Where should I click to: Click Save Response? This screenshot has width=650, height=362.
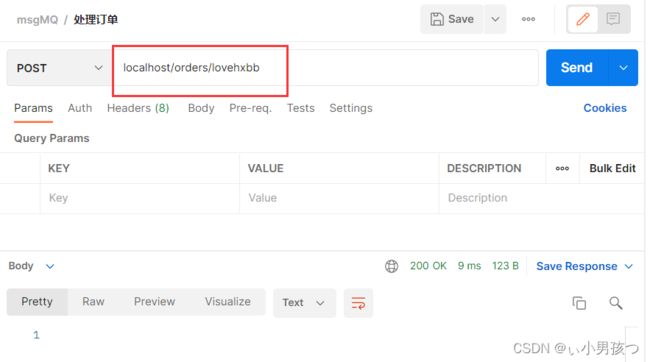tap(577, 266)
